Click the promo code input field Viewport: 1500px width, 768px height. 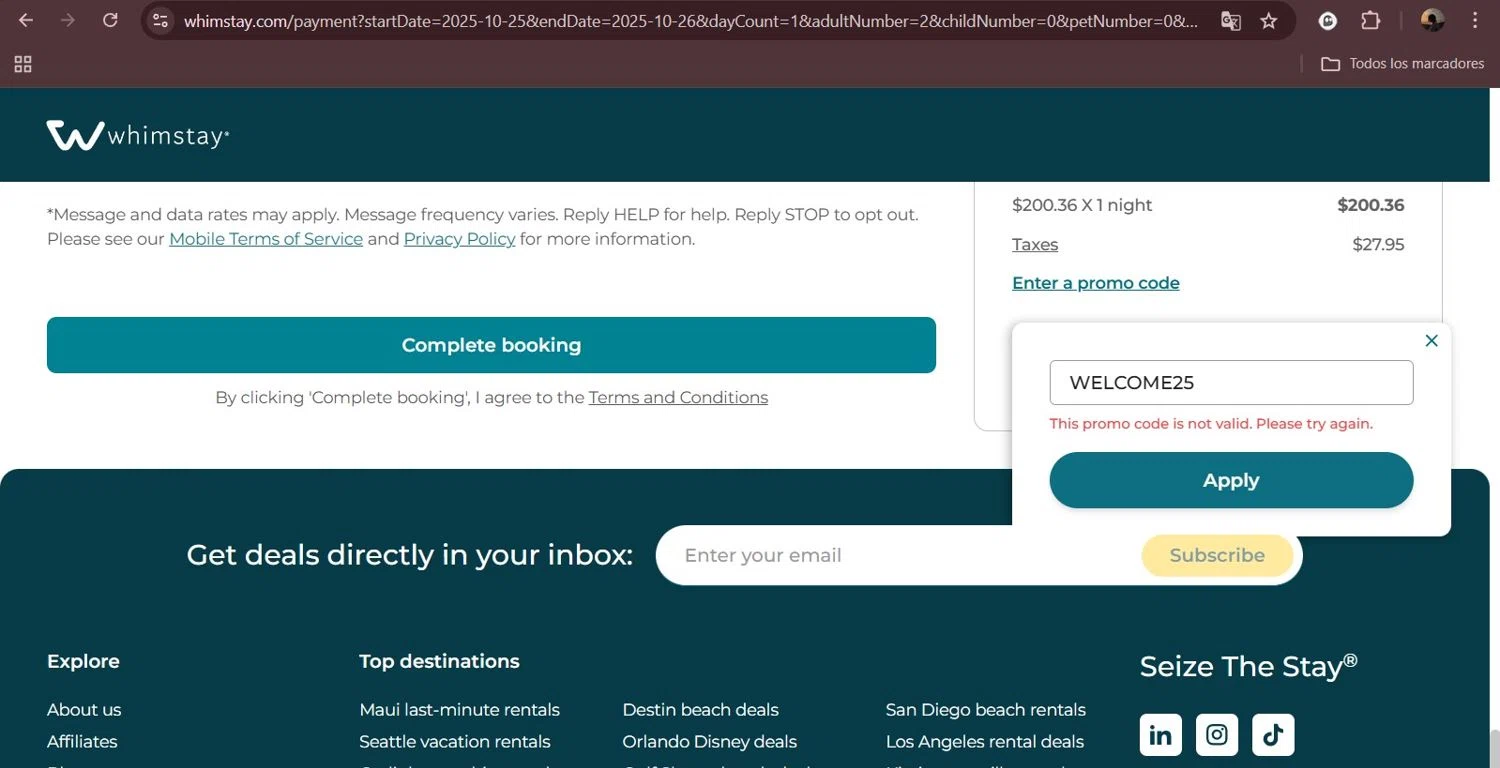point(1231,382)
